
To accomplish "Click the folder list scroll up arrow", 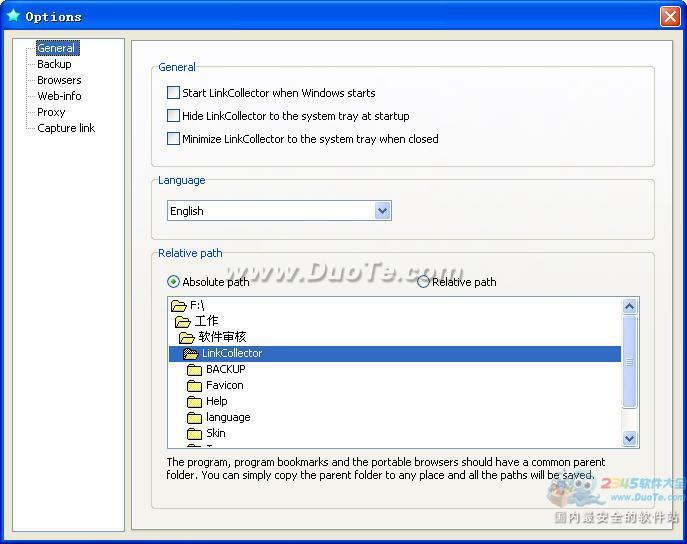I will click(x=630, y=306).
